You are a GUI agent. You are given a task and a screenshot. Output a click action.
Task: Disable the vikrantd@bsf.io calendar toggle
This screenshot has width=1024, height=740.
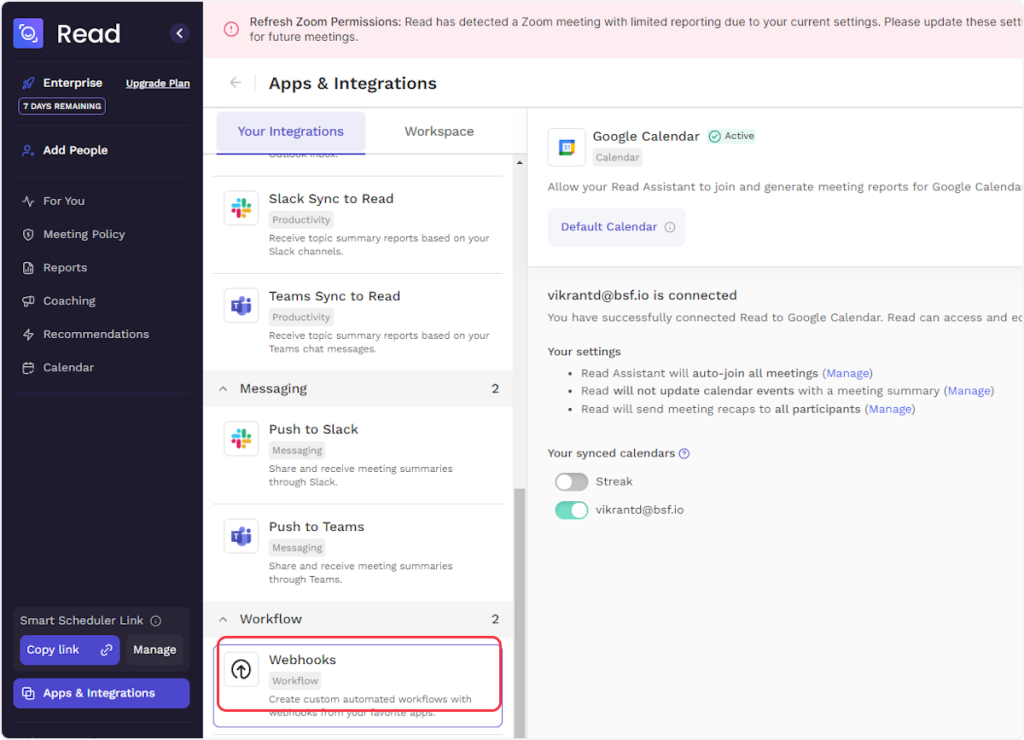[571, 510]
